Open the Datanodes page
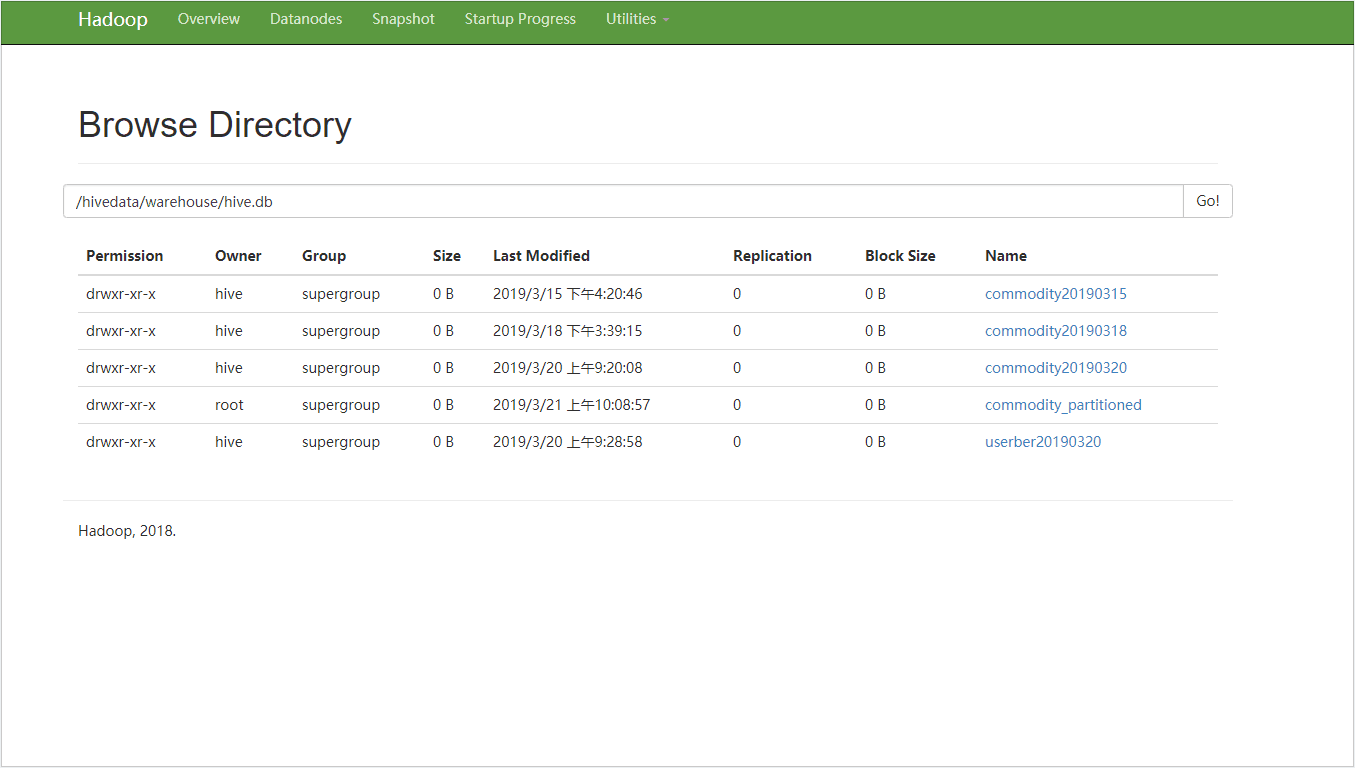 click(x=305, y=18)
